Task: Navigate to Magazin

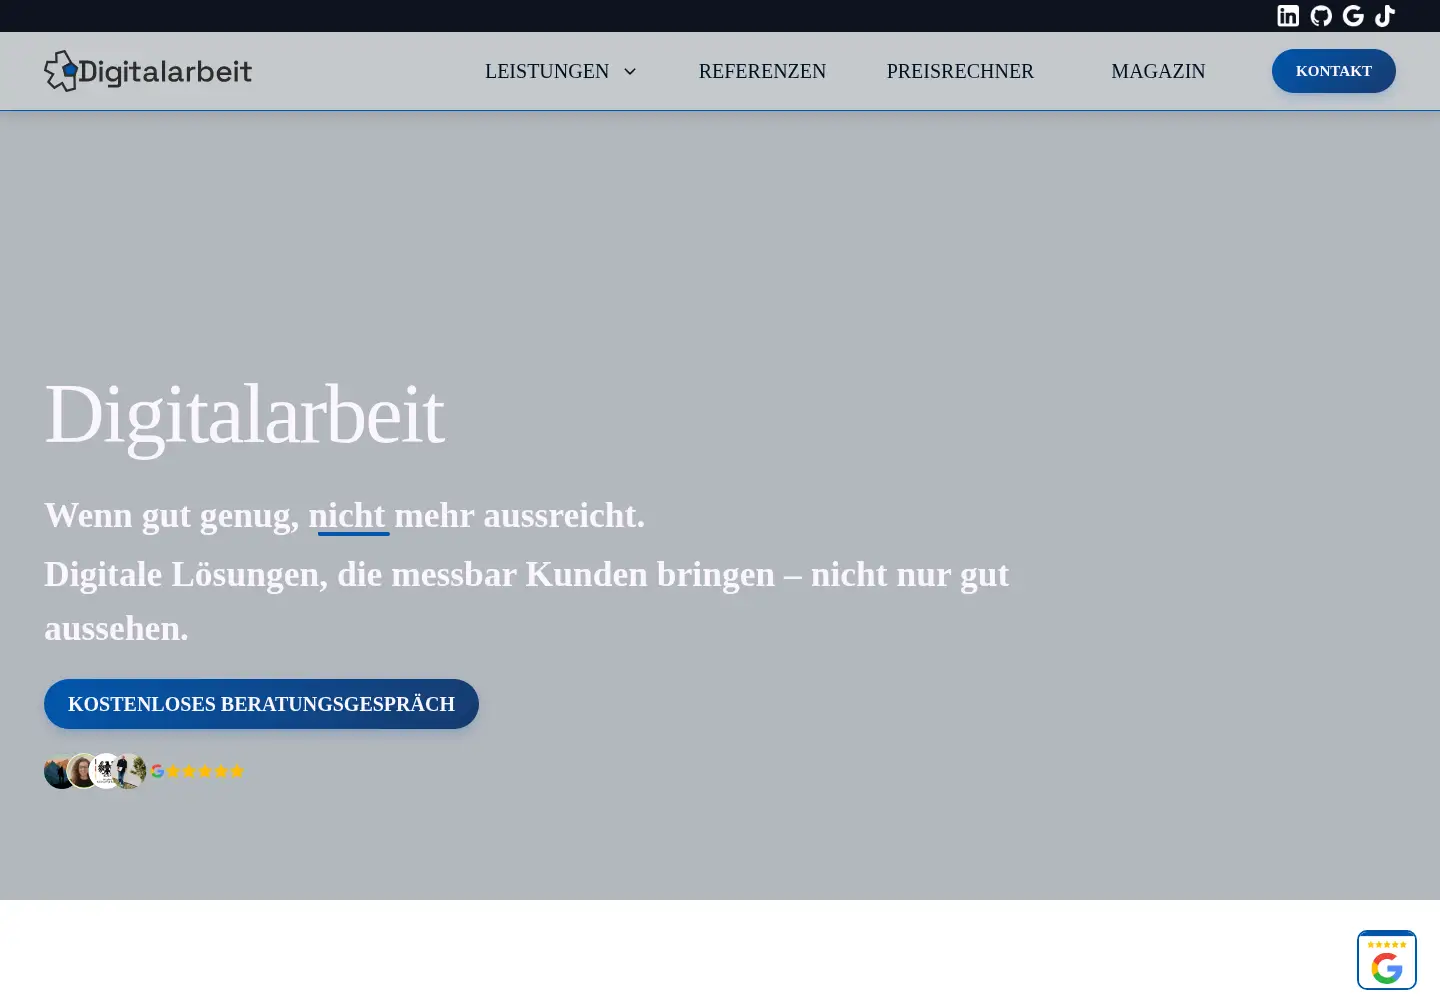Action: [x=1158, y=71]
